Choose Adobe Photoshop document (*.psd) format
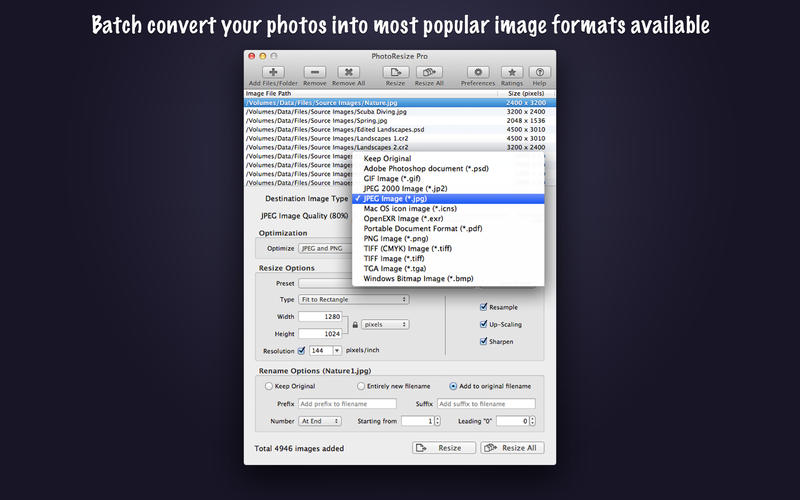The width and height of the screenshot is (800, 500). [448, 168]
